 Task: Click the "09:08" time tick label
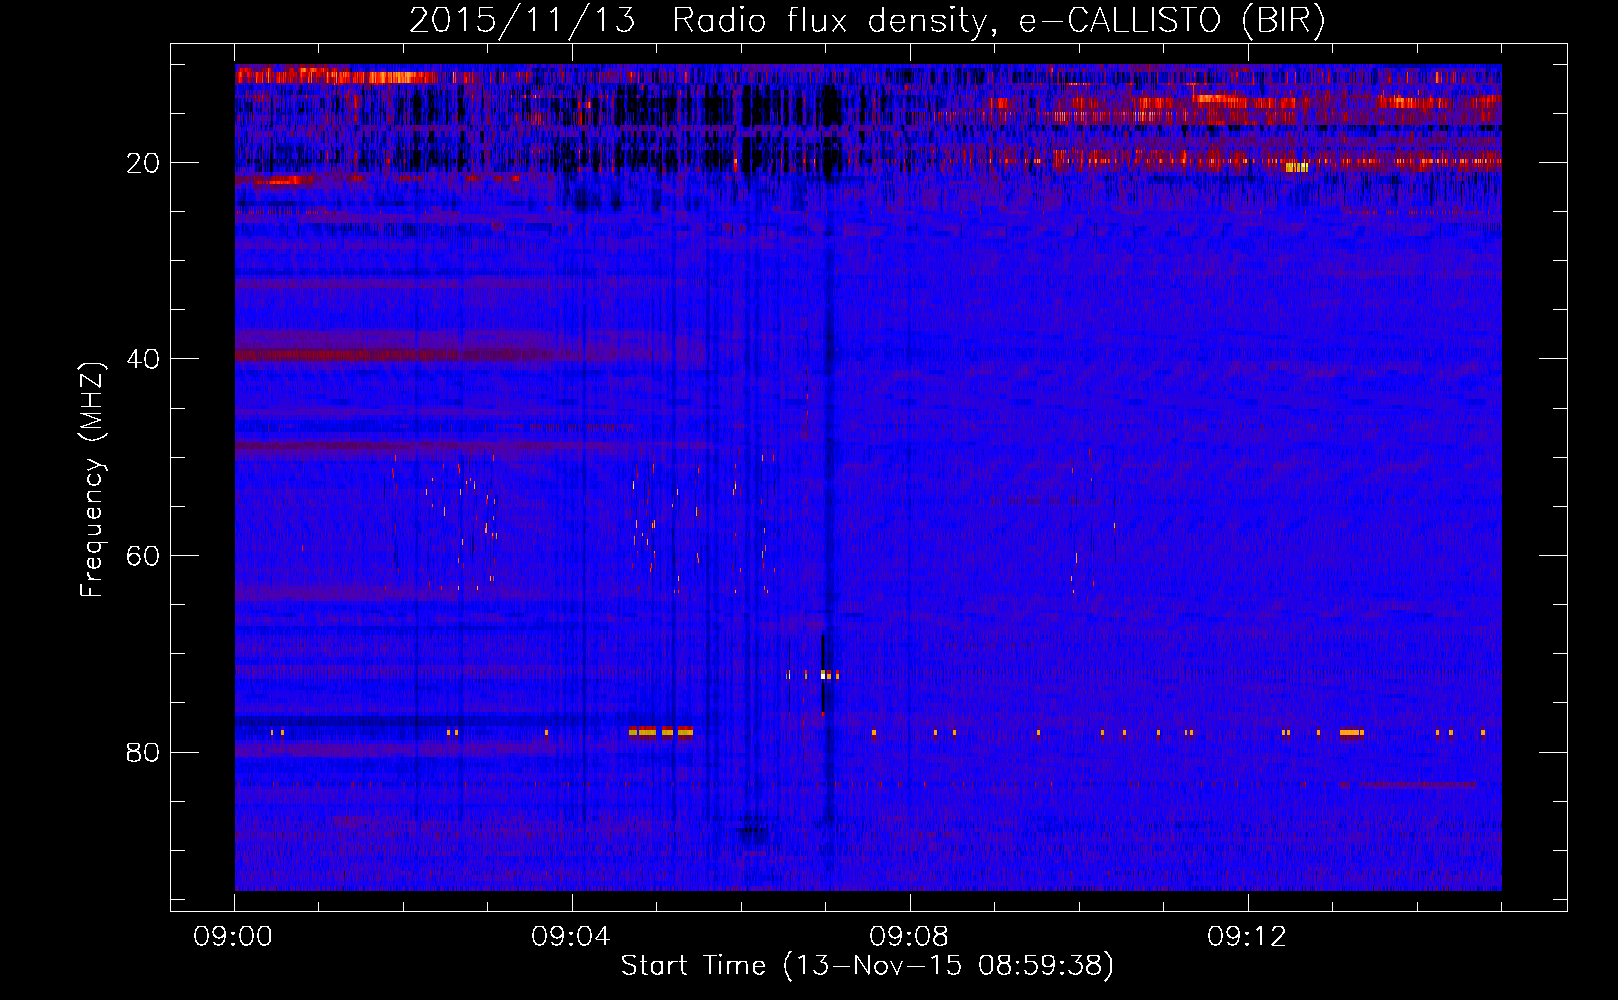pyautogui.click(x=909, y=937)
